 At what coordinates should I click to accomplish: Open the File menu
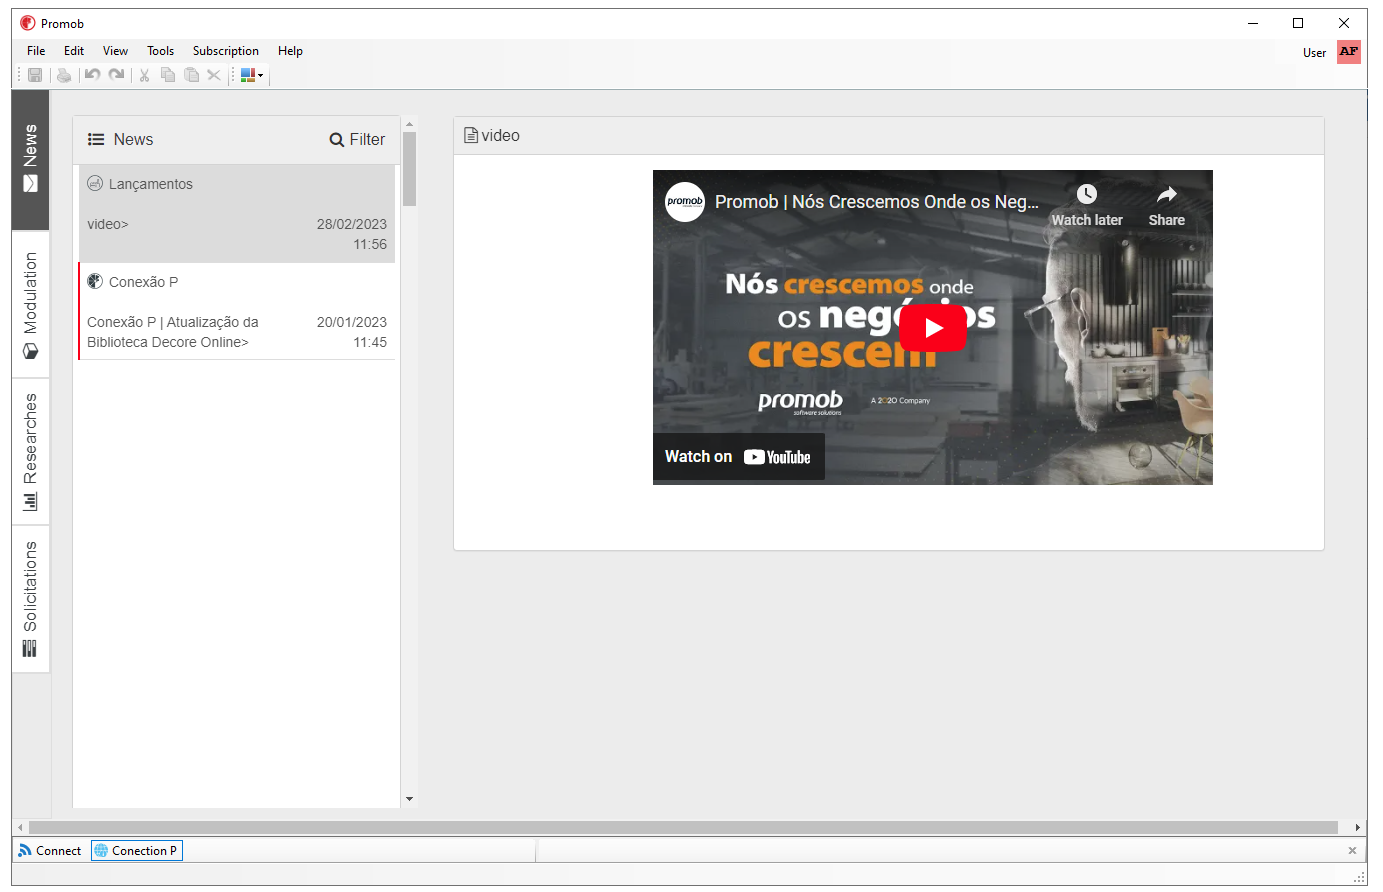pyautogui.click(x=36, y=51)
